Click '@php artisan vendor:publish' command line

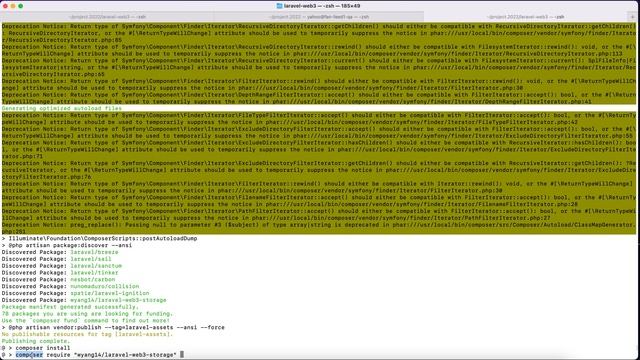pyautogui.click(x=113, y=327)
